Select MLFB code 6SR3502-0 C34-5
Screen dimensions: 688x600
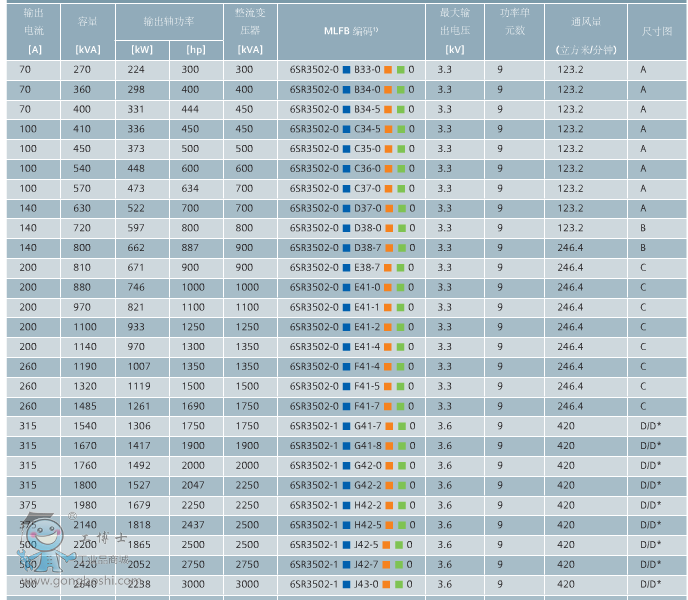pos(352,129)
